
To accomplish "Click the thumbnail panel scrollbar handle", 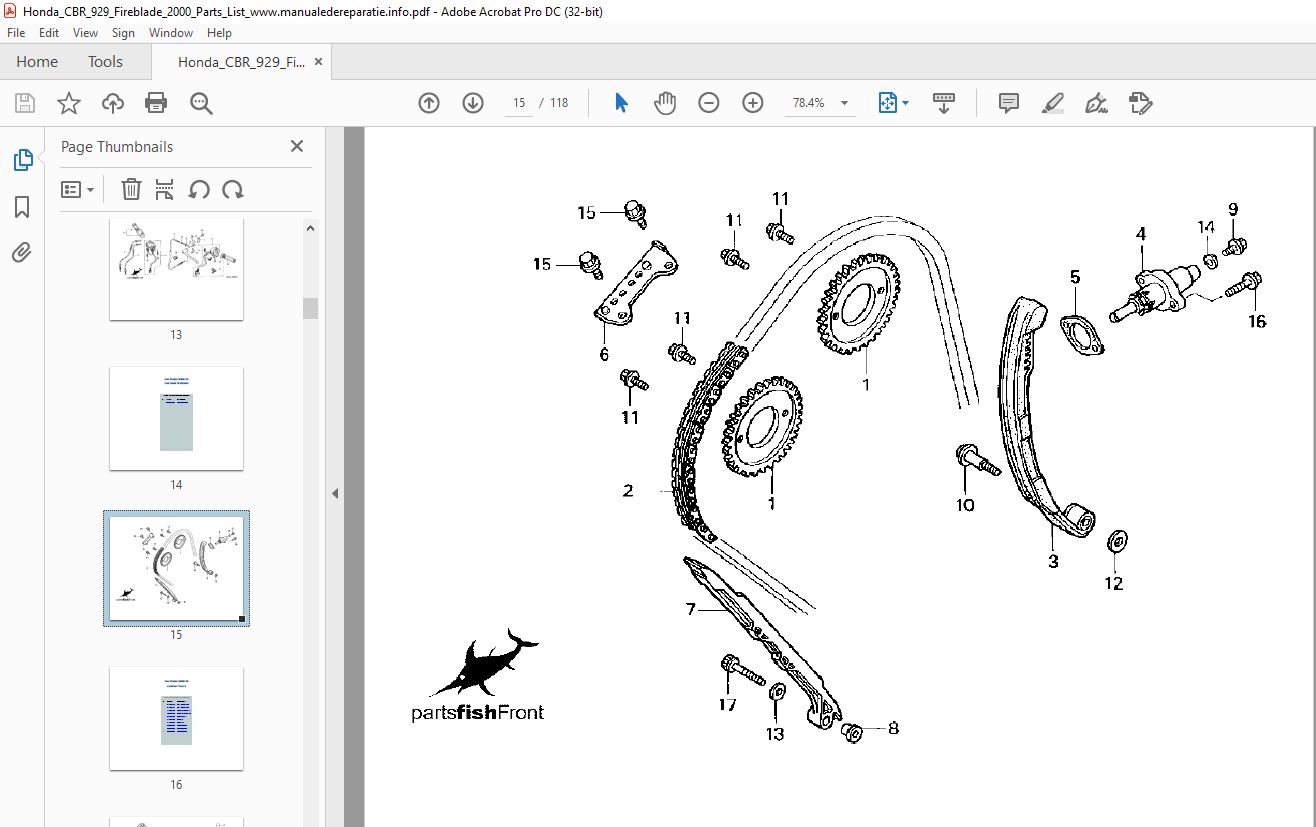I will [x=310, y=308].
